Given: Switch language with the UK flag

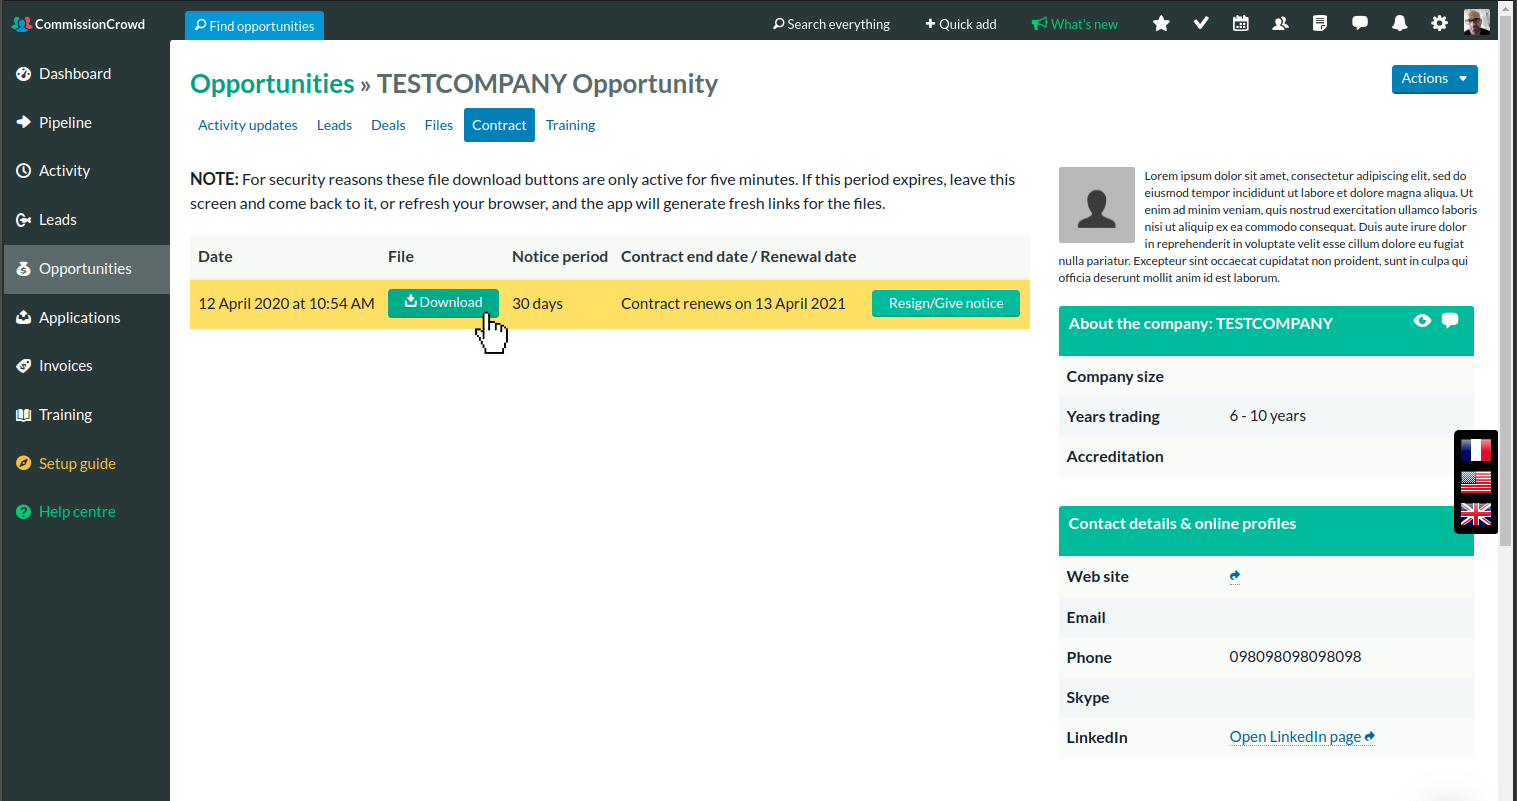Looking at the screenshot, I should pyautogui.click(x=1475, y=514).
